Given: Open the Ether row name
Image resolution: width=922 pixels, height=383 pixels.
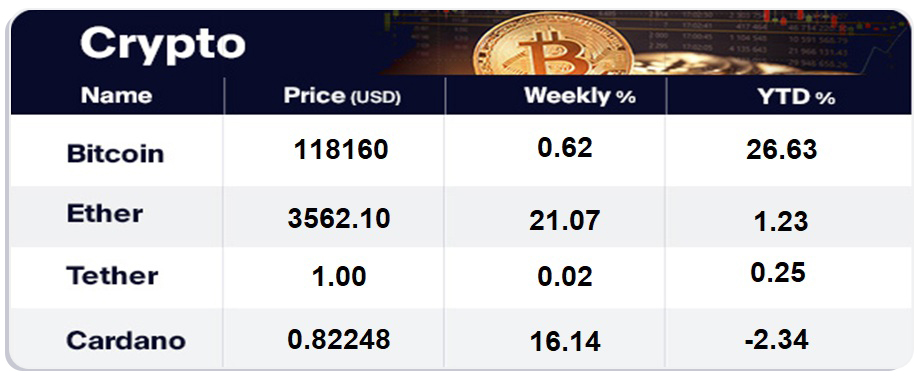Looking at the screenshot, I should click(x=105, y=214).
